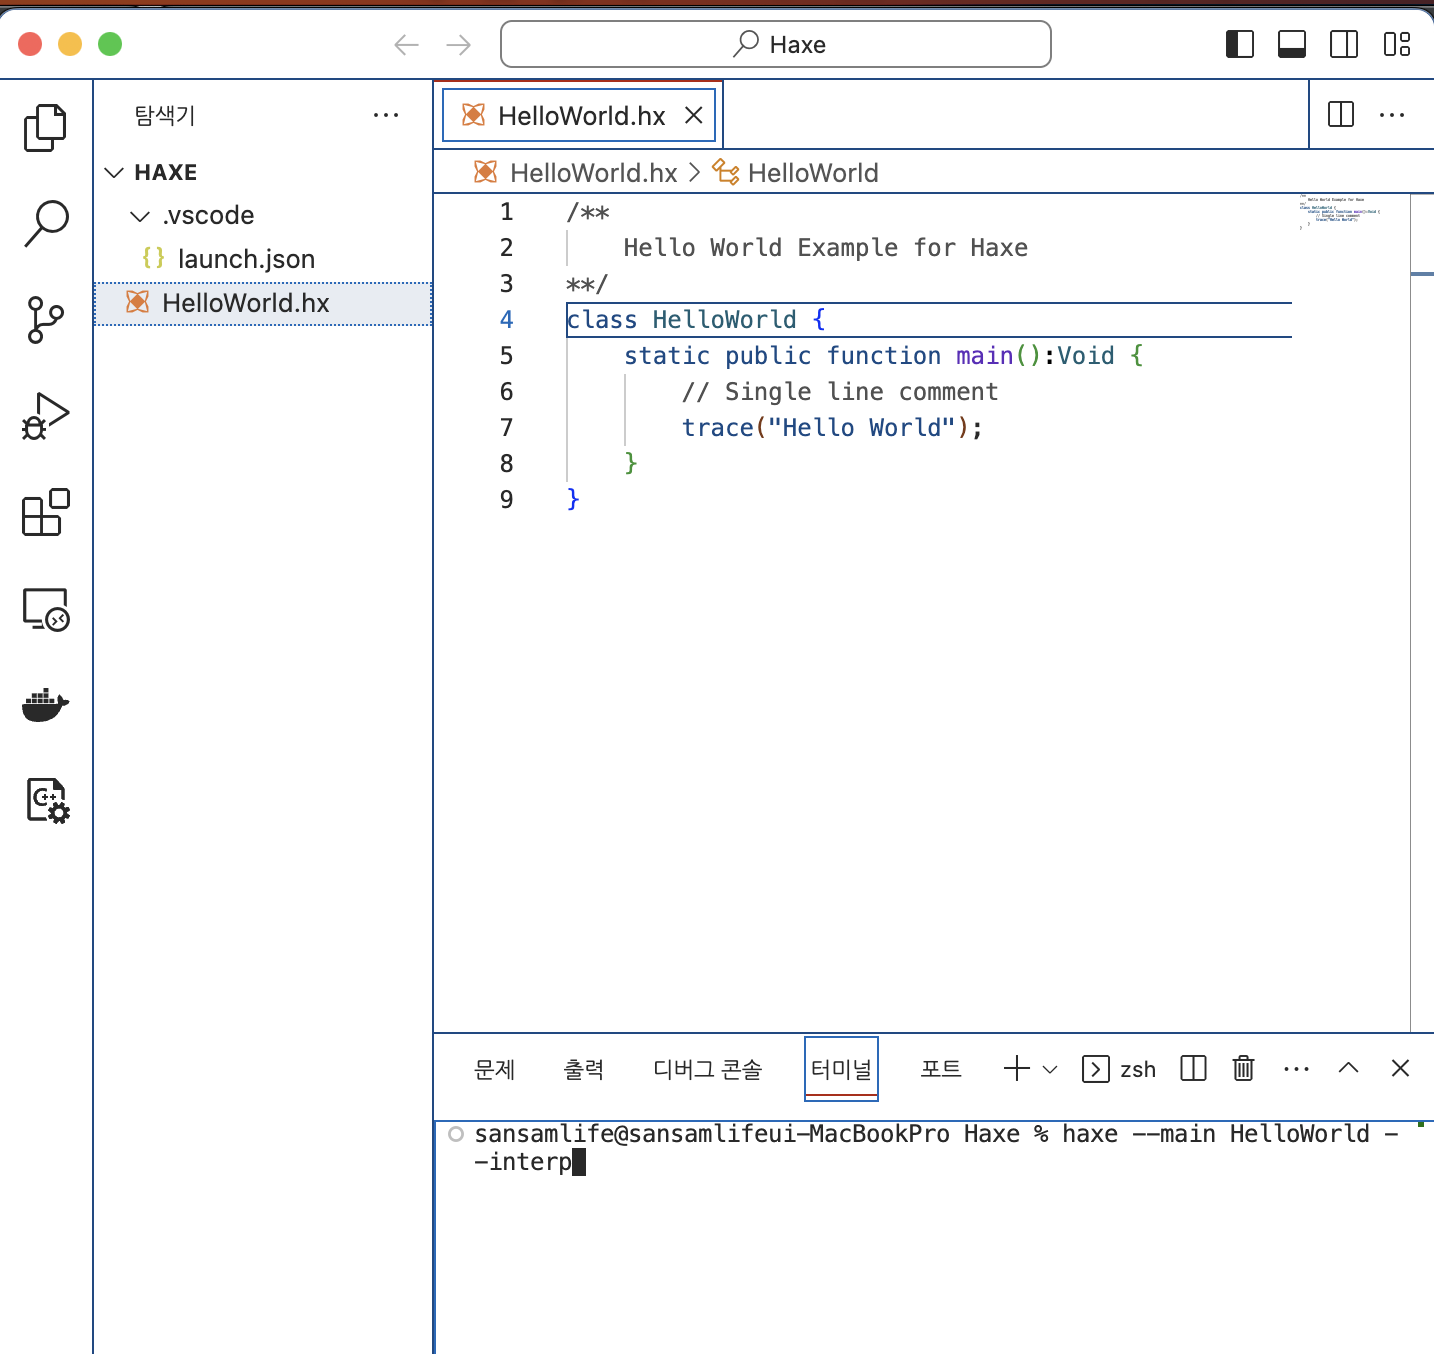Click the Haxe command center search box

(x=776, y=44)
